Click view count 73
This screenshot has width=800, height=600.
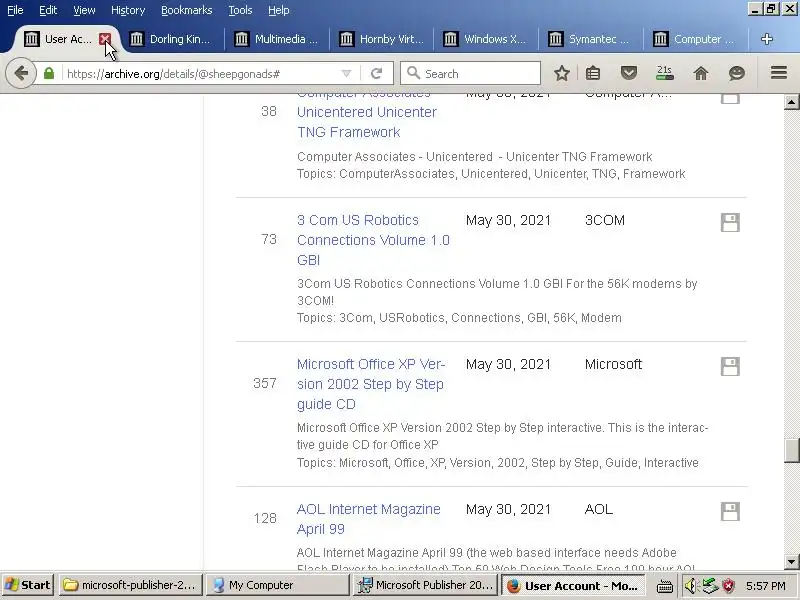[x=269, y=239]
